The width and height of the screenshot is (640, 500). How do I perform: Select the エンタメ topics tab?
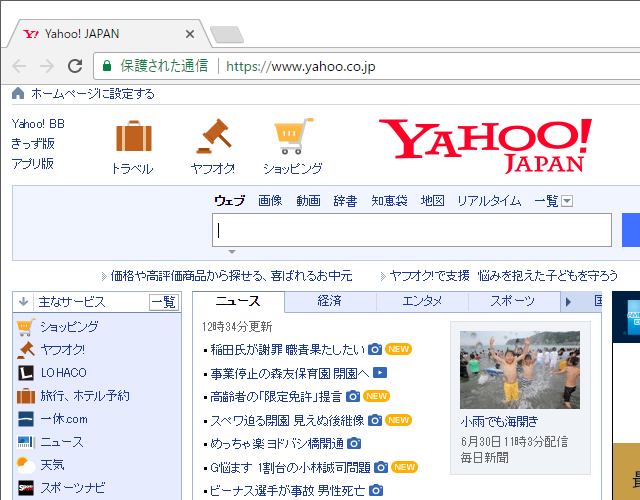click(x=422, y=301)
